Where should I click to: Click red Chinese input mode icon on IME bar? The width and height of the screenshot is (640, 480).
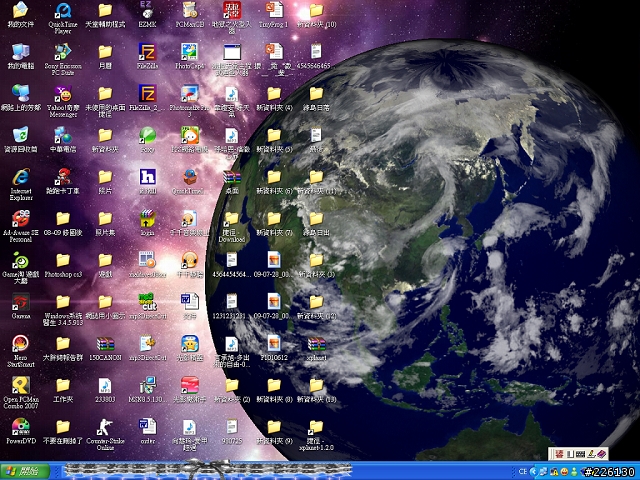click(559, 454)
